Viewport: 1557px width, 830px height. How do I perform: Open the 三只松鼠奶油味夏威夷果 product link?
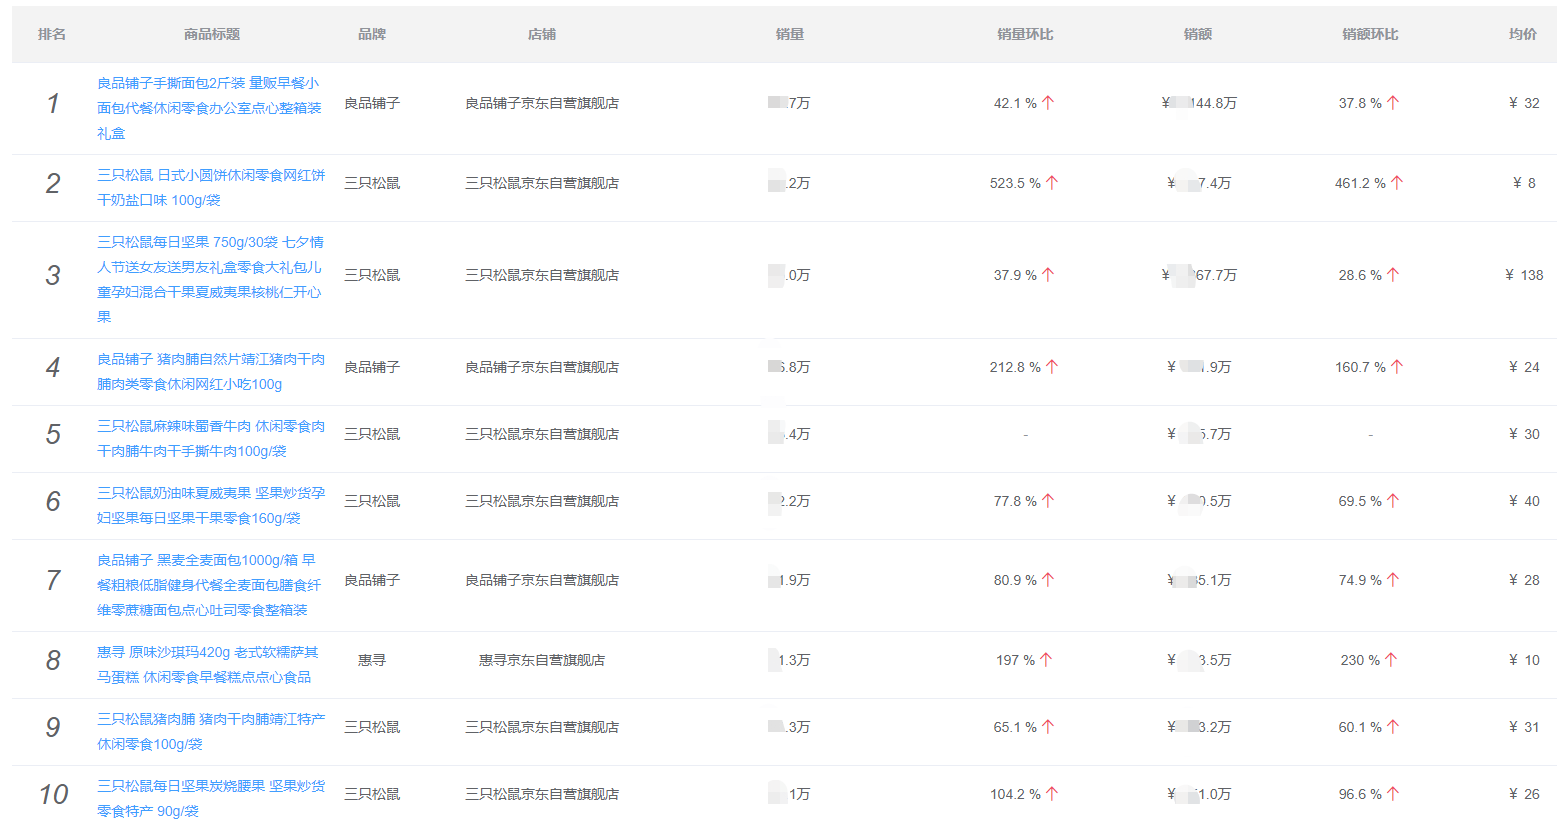pyautogui.click(x=211, y=505)
